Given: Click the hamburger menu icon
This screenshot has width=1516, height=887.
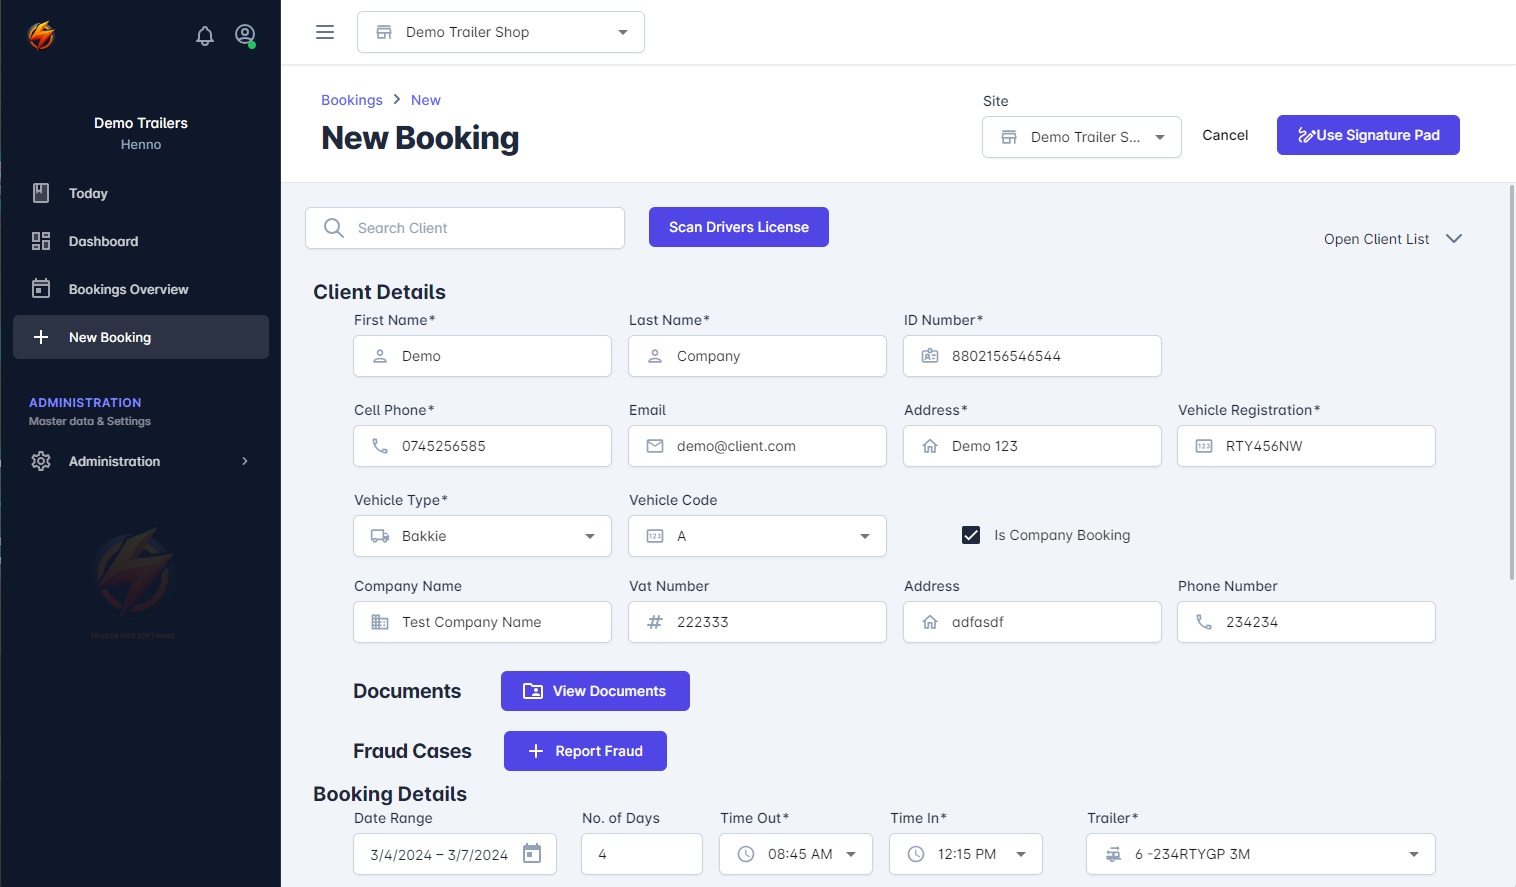Looking at the screenshot, I should tap(325, 32).
